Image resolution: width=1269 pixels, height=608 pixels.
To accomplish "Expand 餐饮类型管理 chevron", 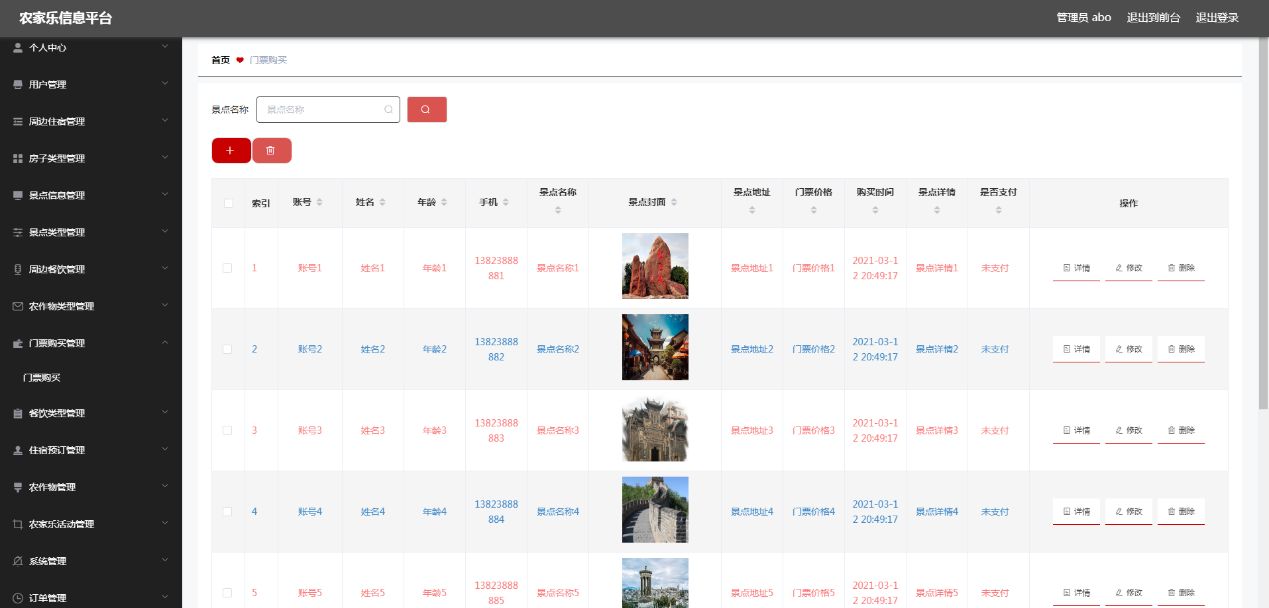I will (165, 412).
